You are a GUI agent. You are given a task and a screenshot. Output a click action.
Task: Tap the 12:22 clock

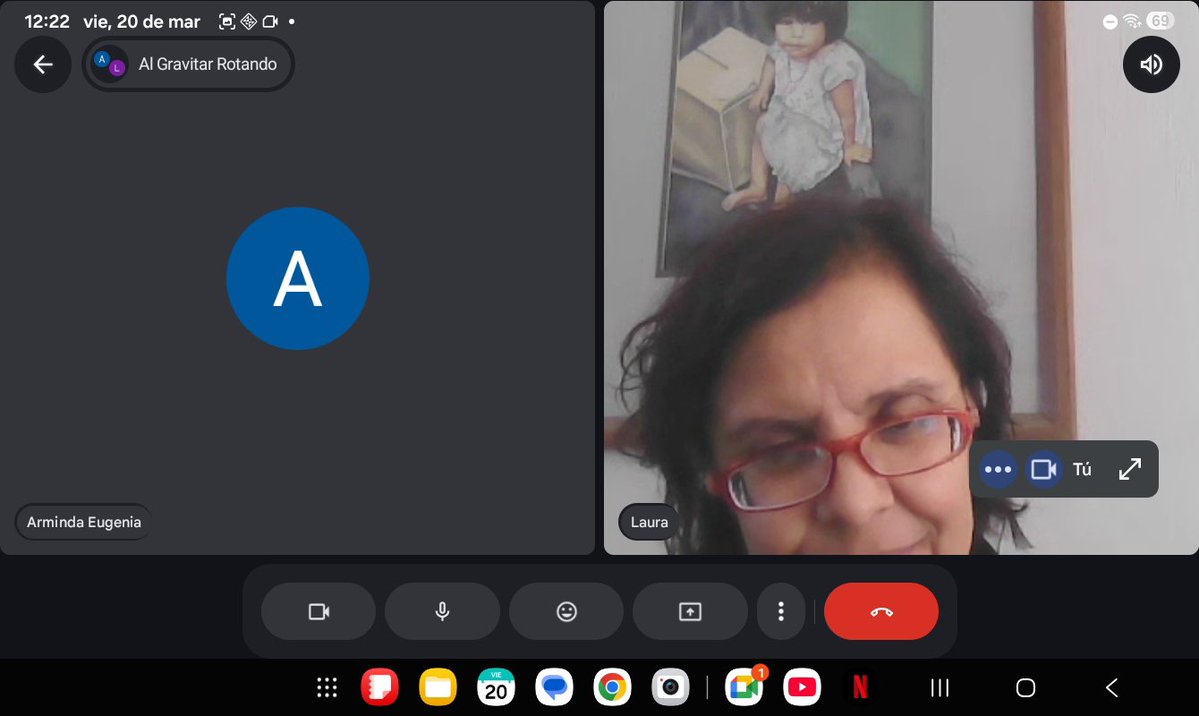tap(47, 21)
